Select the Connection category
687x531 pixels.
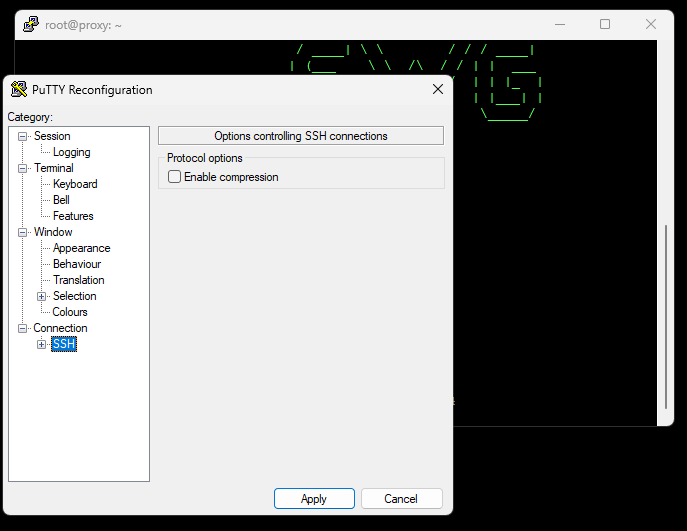tap(60, 328)
